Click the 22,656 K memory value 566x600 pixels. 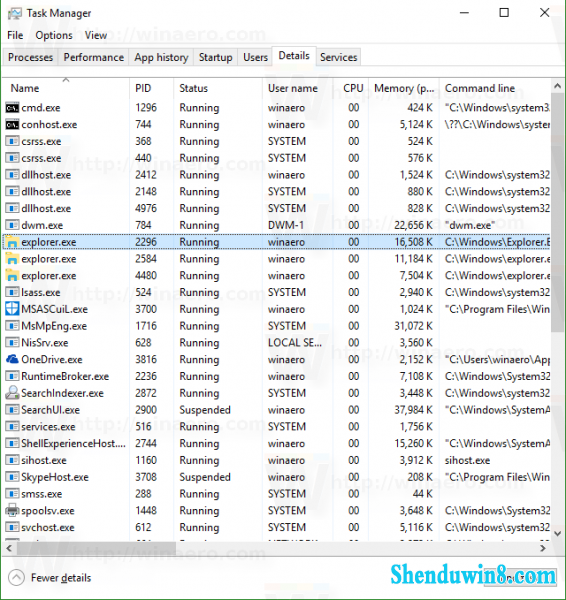413,225
